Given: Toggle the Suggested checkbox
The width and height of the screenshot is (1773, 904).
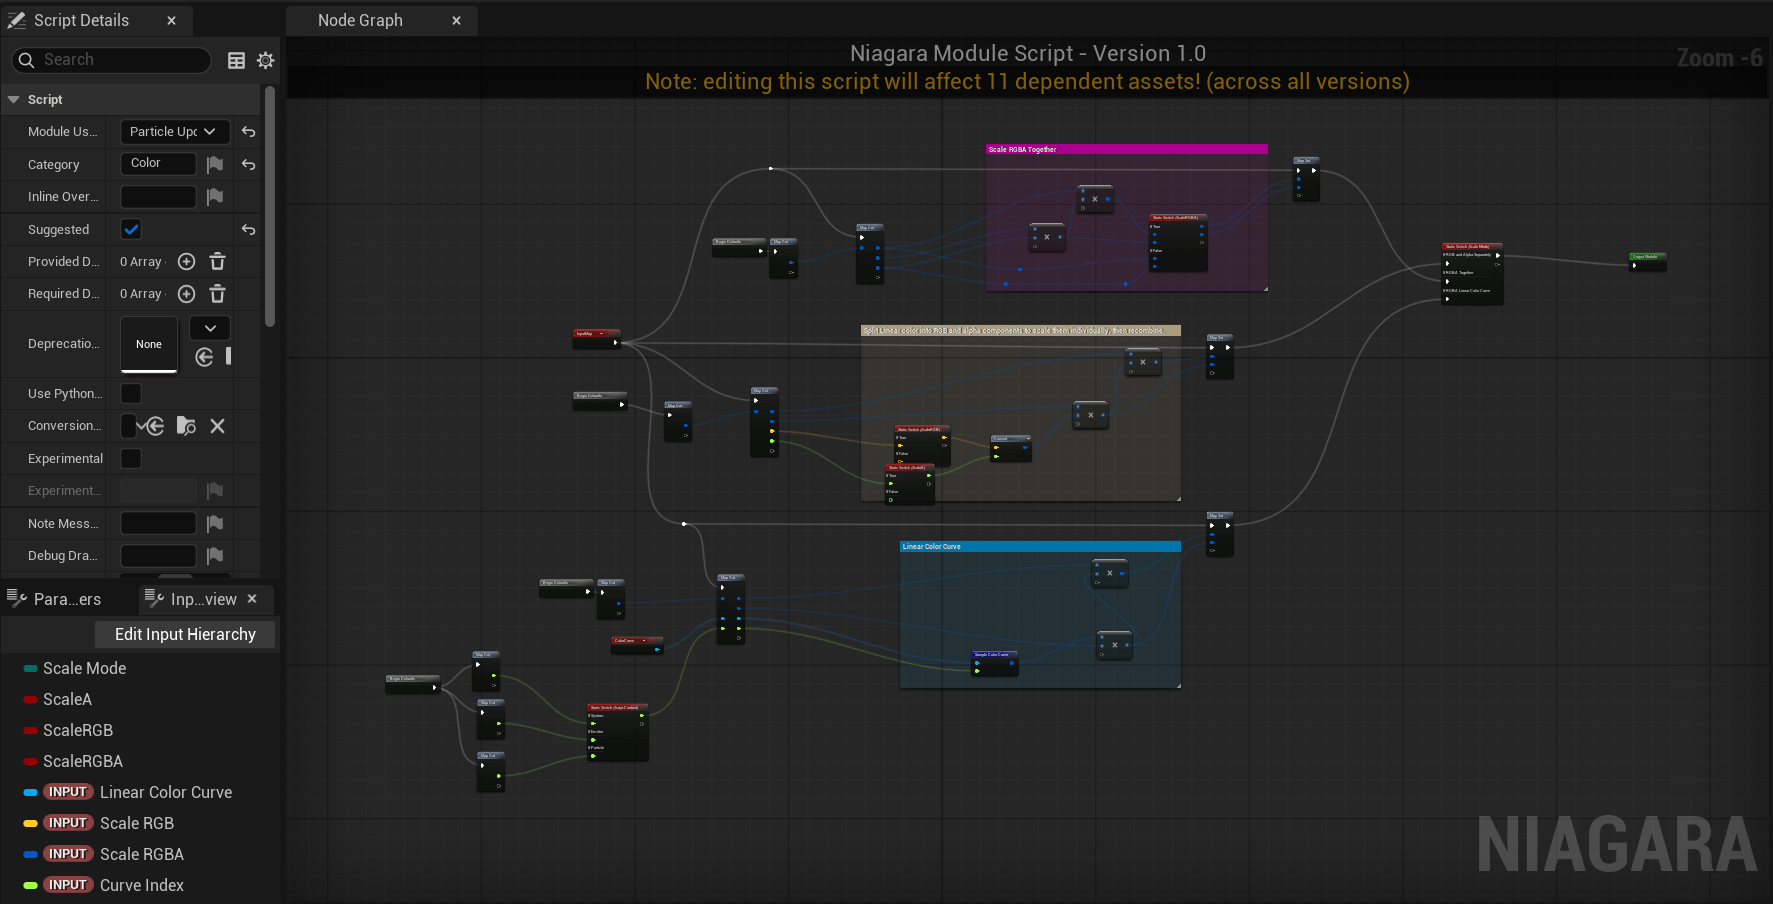Looking at the screenshot, I should pyautogui.click(x=131, y=230).
